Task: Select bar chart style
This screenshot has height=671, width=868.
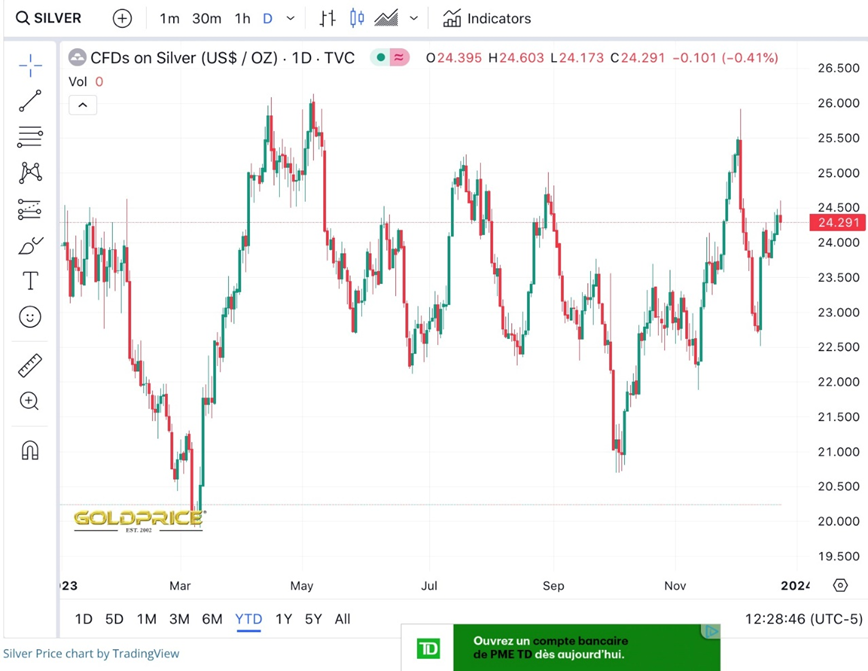Action: [327, 18]
